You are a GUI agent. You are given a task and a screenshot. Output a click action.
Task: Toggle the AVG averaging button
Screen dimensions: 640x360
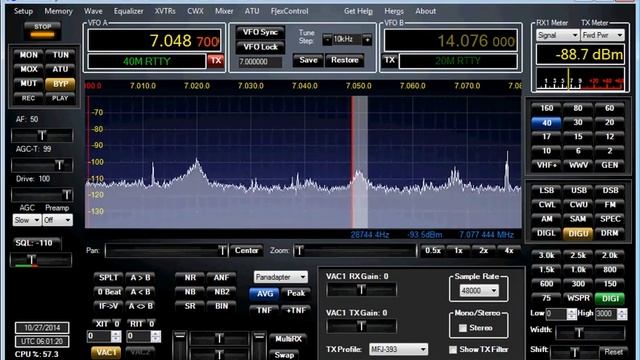click(264, 293)
